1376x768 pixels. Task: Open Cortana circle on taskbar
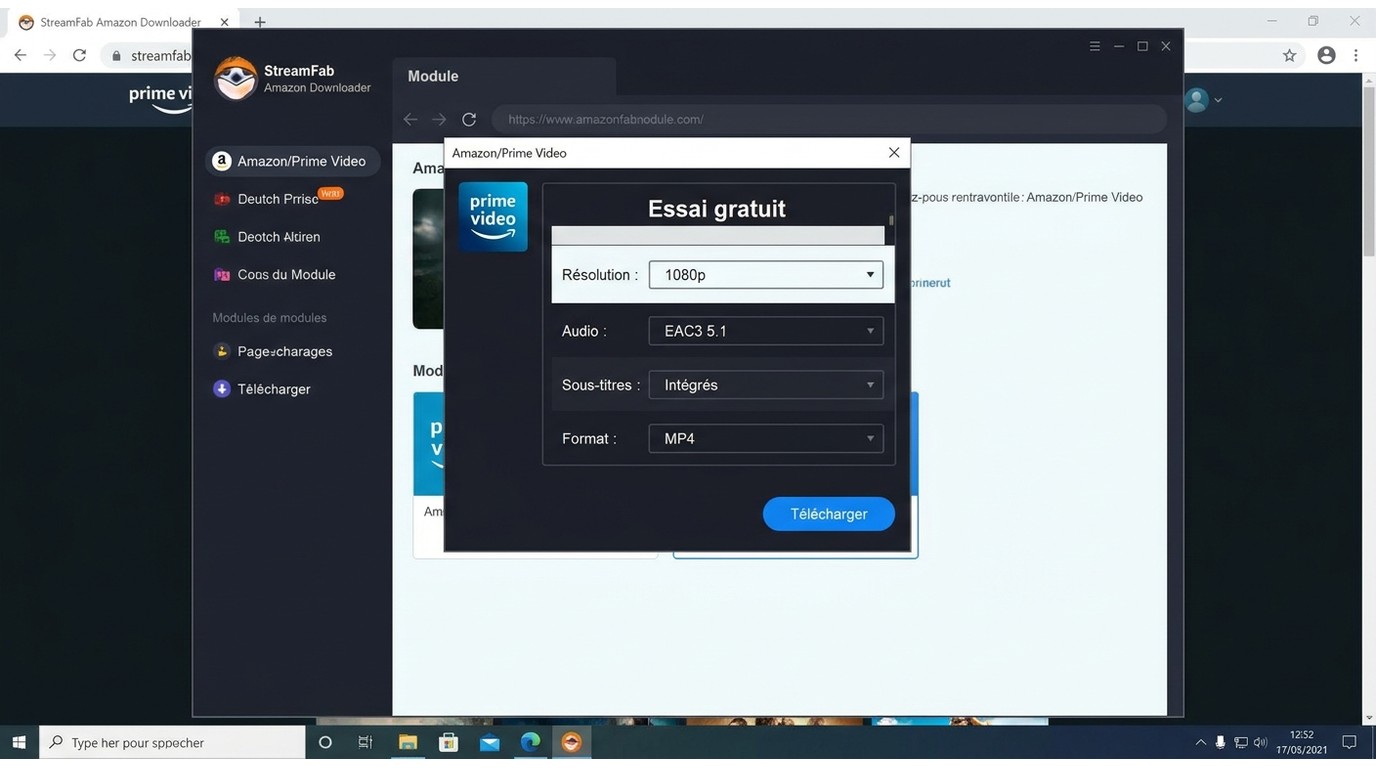coord(325,742)
